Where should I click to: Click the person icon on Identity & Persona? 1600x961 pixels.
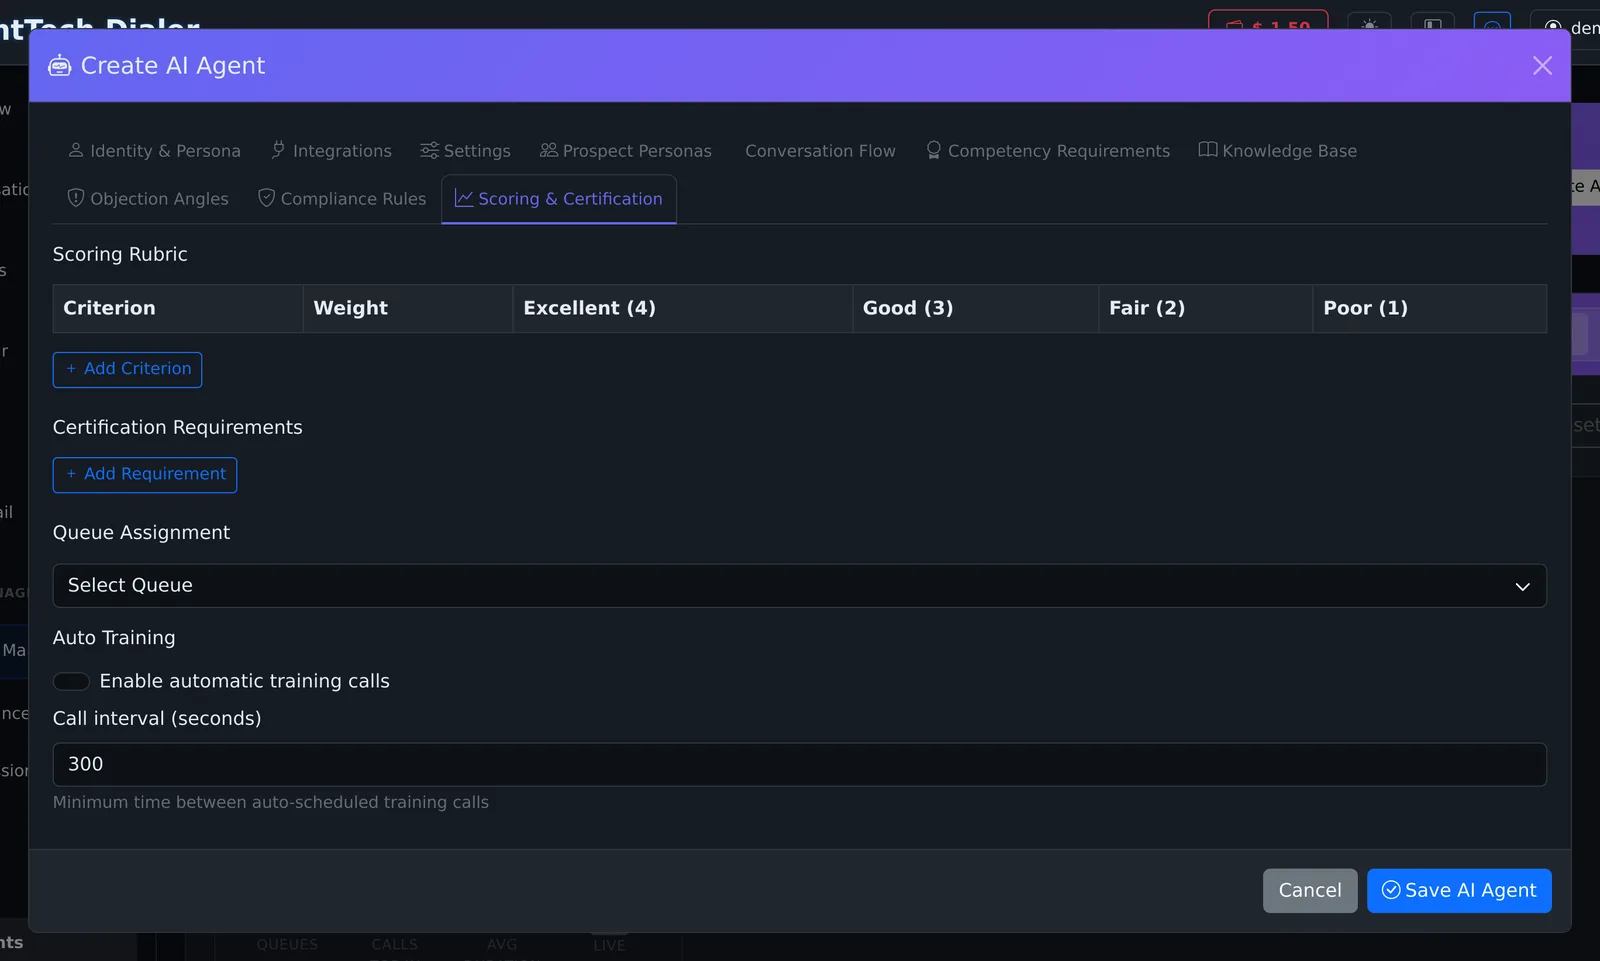76,150
